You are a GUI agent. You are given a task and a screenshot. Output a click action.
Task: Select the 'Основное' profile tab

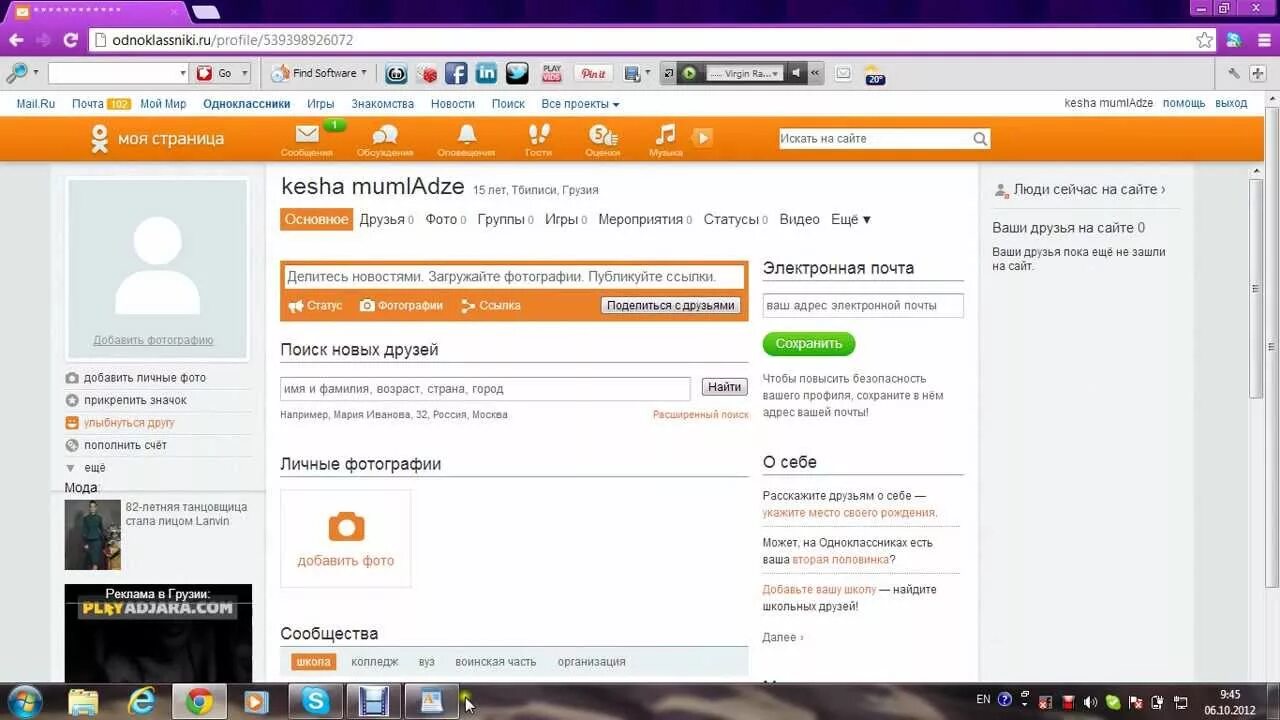(316, 219)
